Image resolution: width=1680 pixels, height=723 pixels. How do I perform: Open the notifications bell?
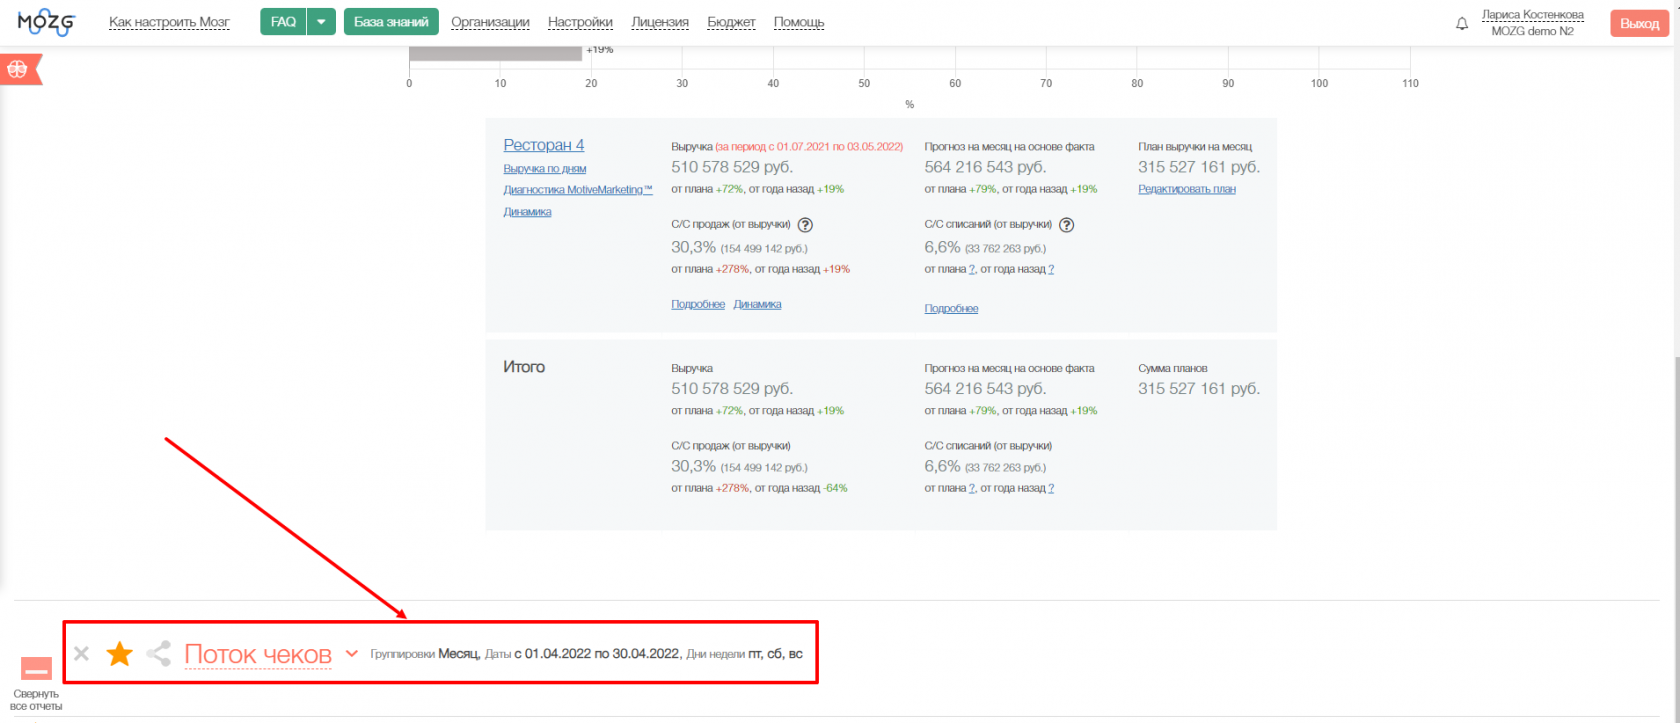[x=1462, y=23]
